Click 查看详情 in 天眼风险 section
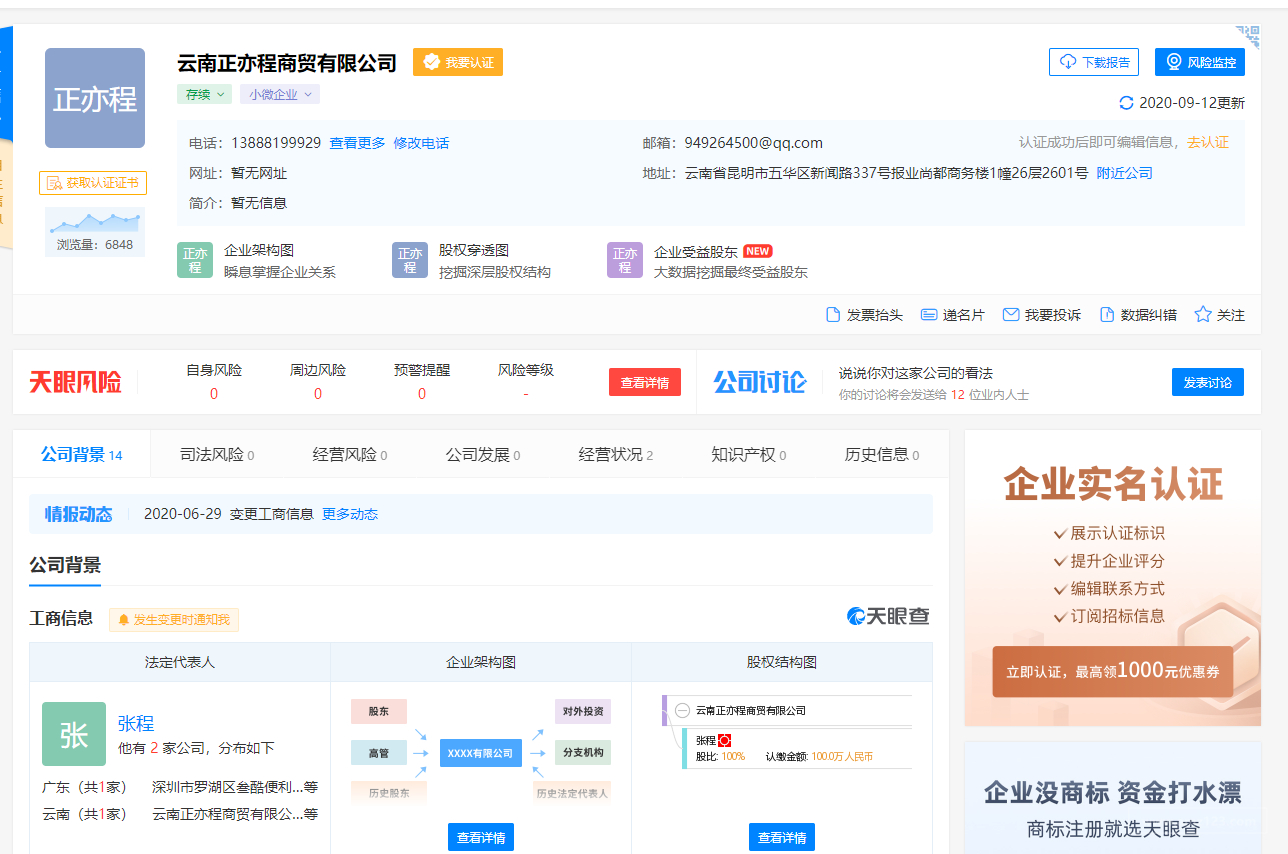This screenshot has height=854, width=1288. [x=645, y=382]
